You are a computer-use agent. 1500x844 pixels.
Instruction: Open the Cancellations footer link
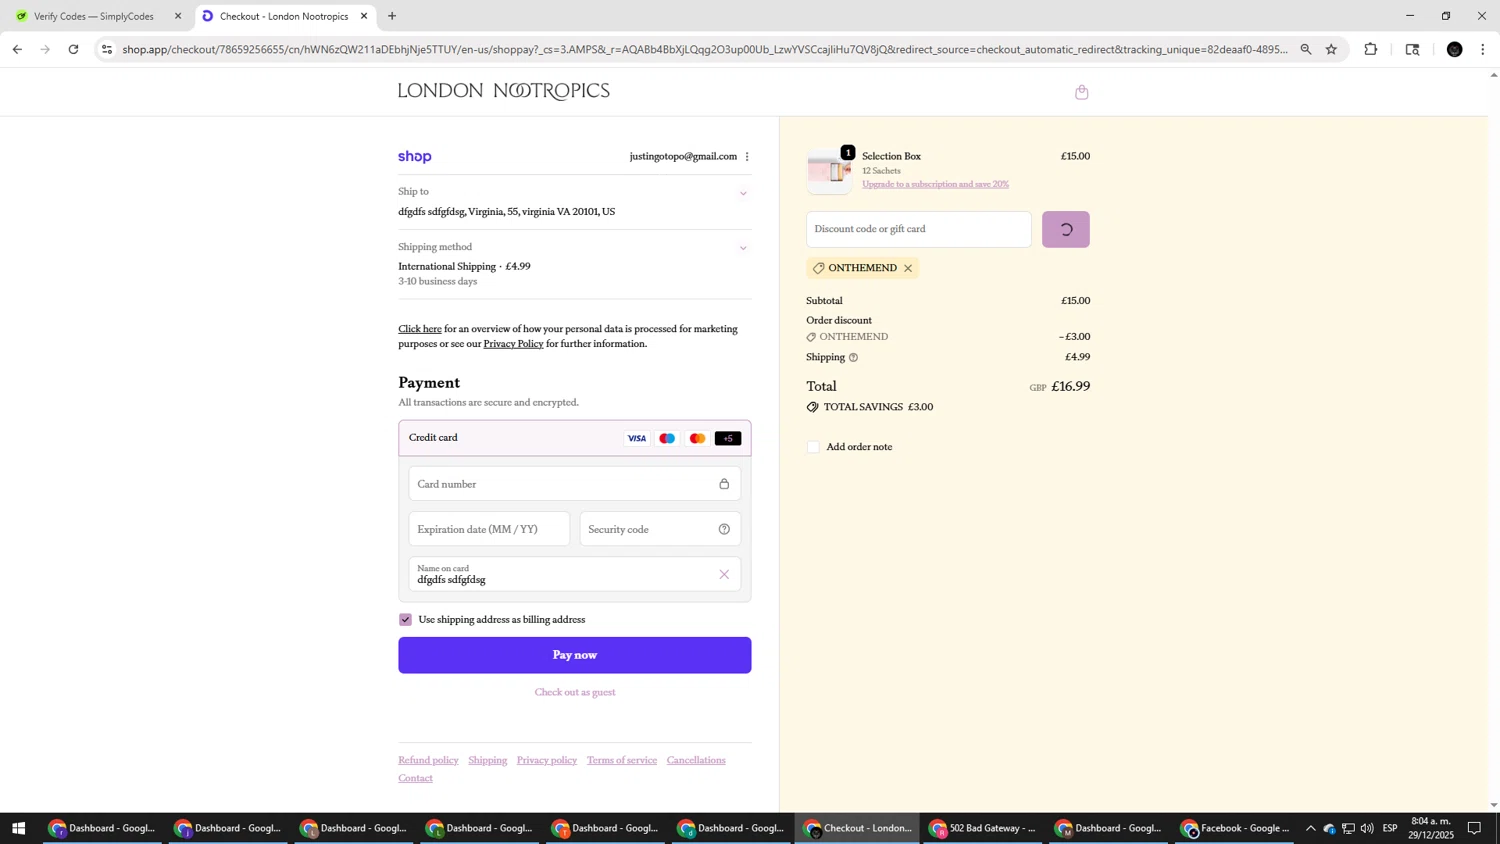tap(696, 760)
